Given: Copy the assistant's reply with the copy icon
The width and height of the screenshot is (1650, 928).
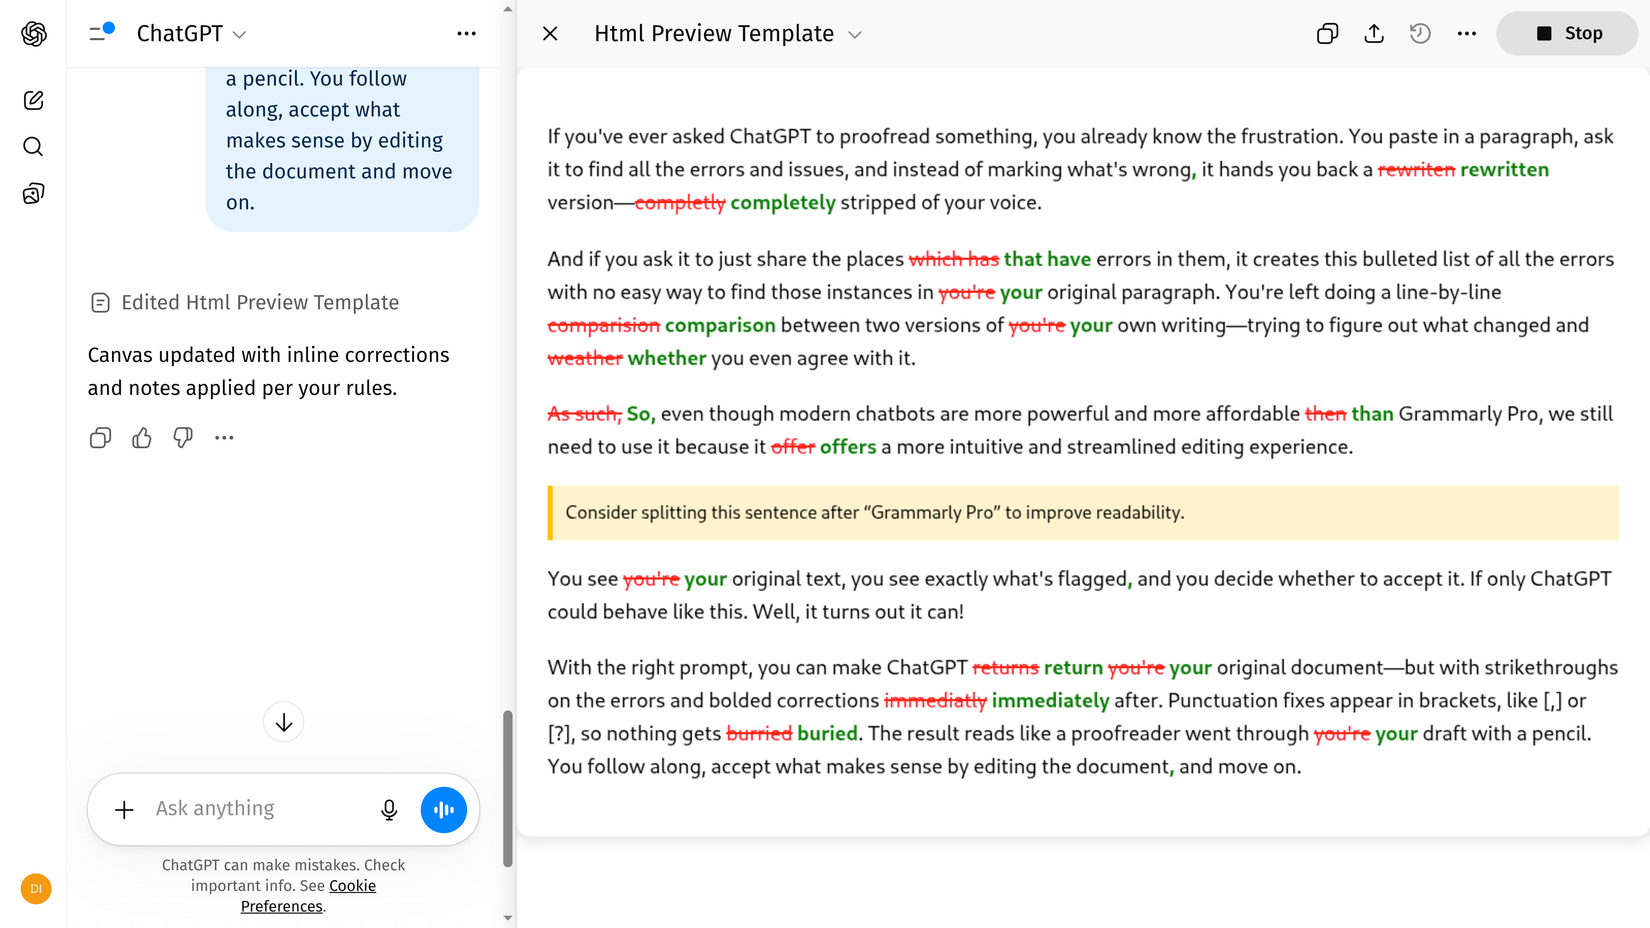Looking at the screenshot, I should point(100,437).
